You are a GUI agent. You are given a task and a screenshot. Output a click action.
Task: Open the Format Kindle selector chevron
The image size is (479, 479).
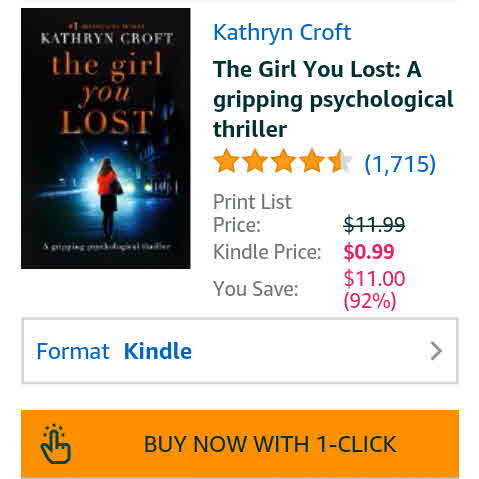pyautogui.click(x=436, y=351)
